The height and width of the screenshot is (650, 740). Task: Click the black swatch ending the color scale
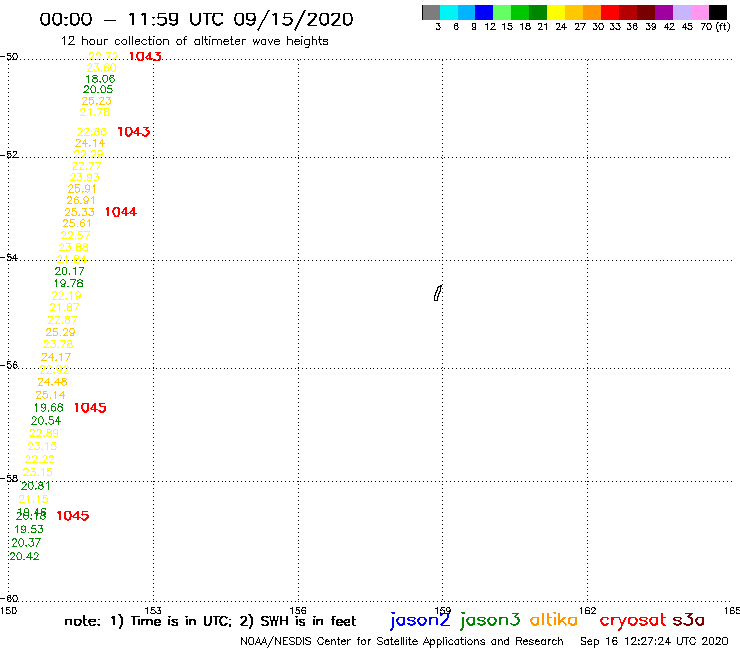point(717,12)
